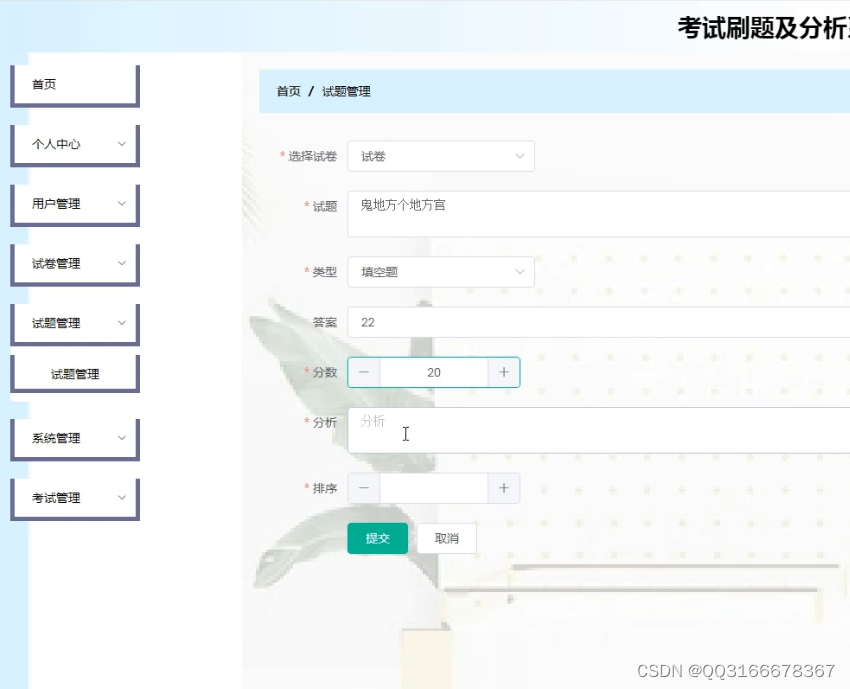The height and width of the screenshot is (689, 850).
Task: Open the 选择试卷 dropdown showing 试卷
Action: 440,156
